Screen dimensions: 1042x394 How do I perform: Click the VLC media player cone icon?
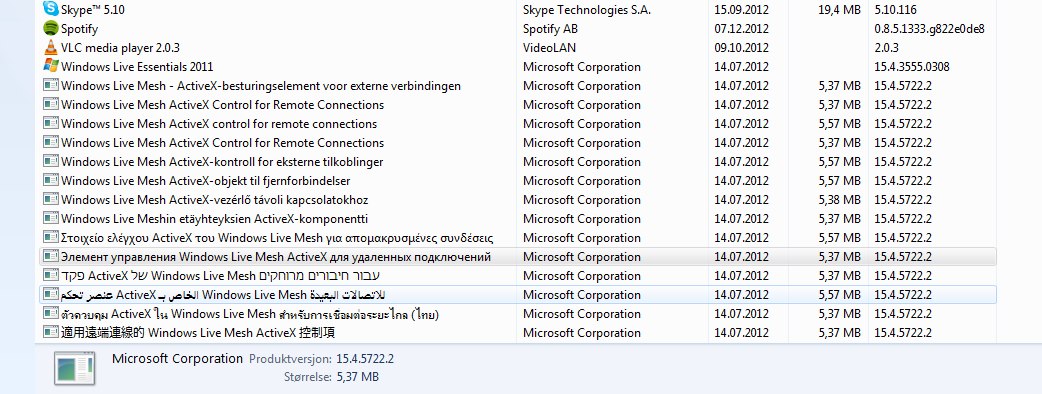click(51, 48)
